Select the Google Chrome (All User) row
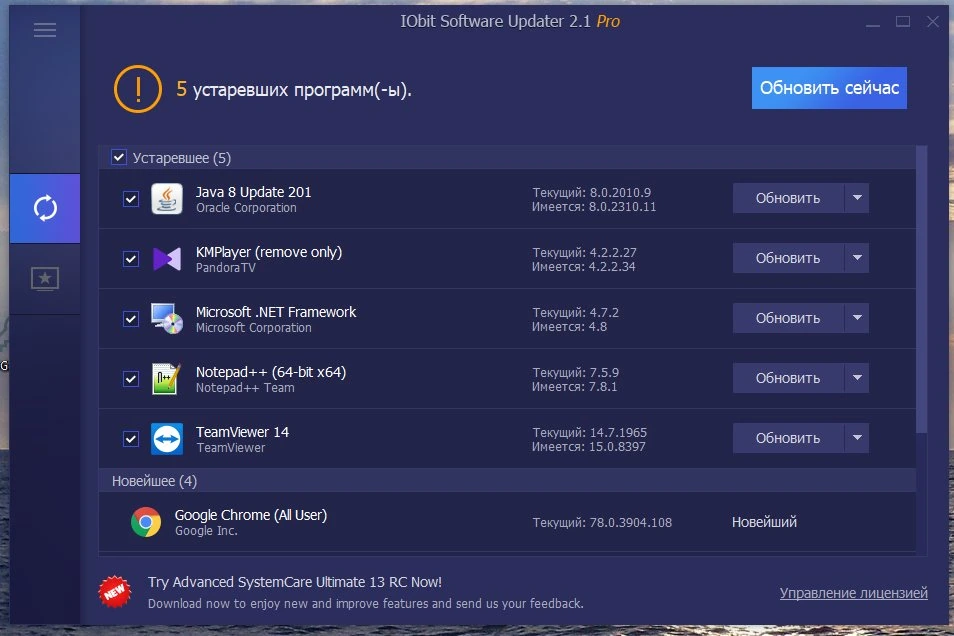The width and height of the screenshot is (954, 636). click(x=507, y=522)
